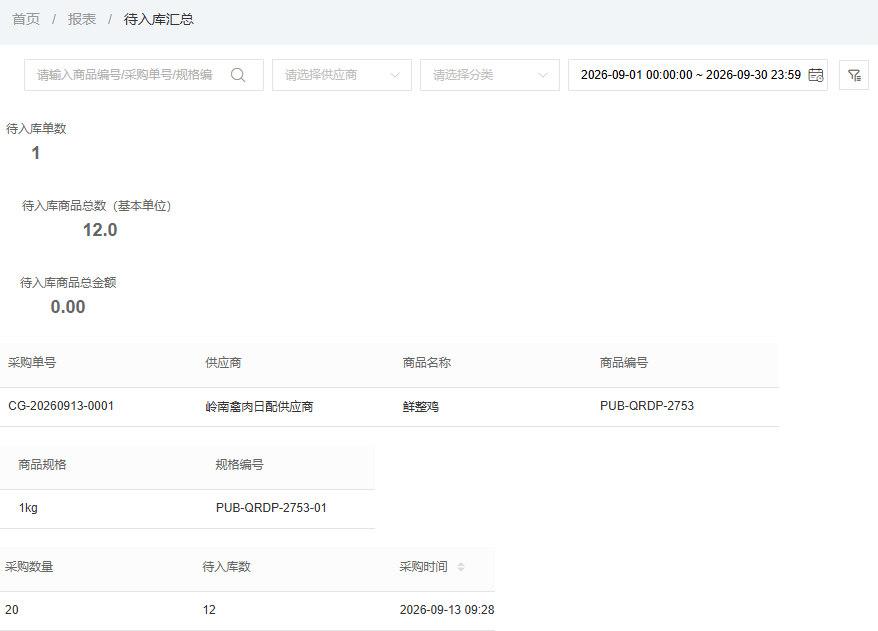The height and width of the screenshot is (631, 878).
Task: Open the 请选择供应商 dropdown
Action: point(342,75)
